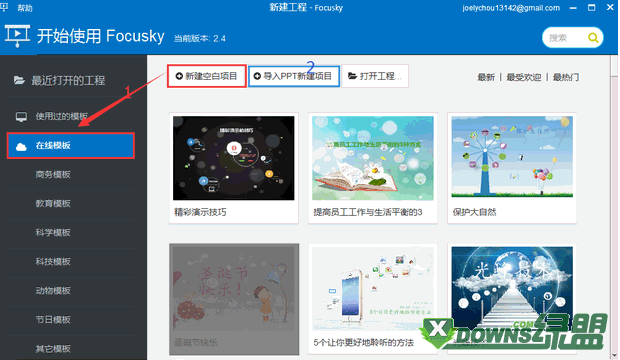
Task: Sort templates by 最新
Action: 486,77
